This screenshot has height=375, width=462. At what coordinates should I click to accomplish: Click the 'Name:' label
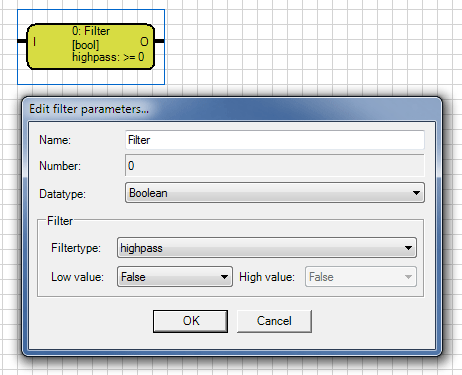(55, 140)
